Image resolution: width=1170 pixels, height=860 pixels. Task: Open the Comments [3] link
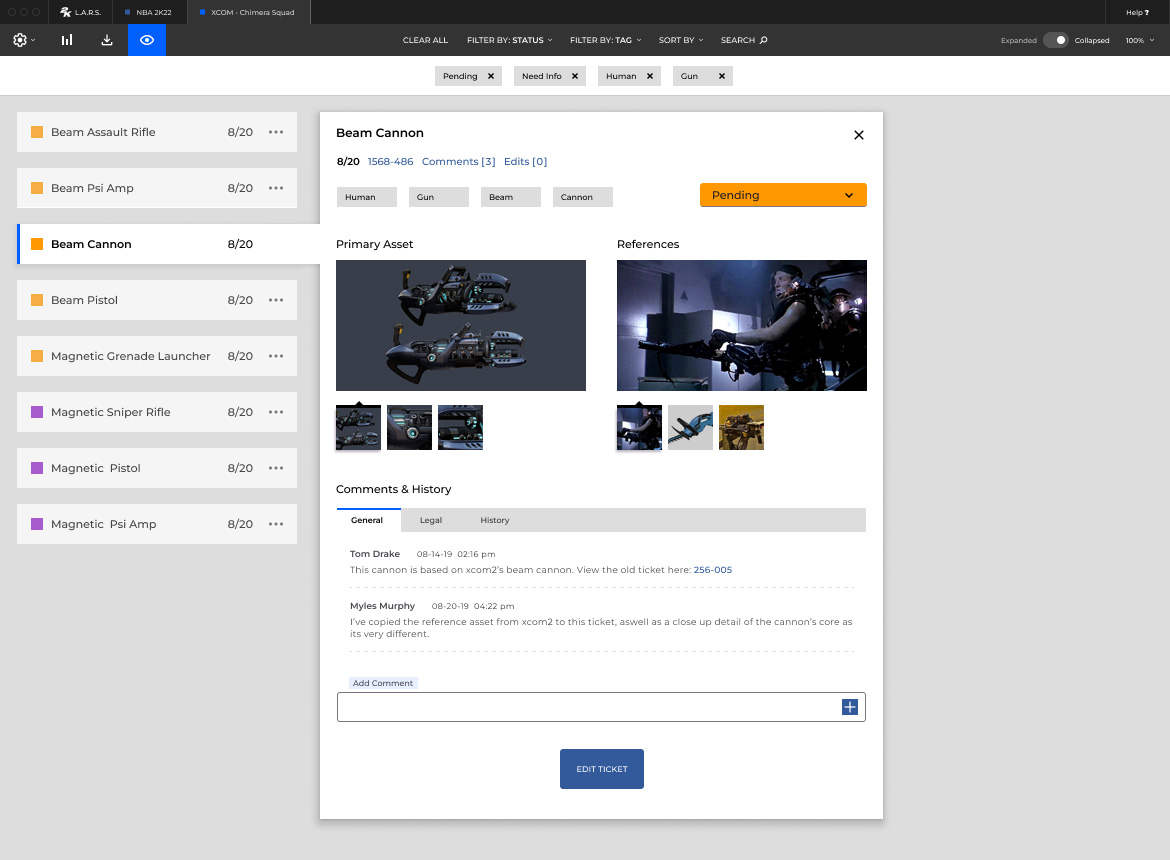point(458,161)
